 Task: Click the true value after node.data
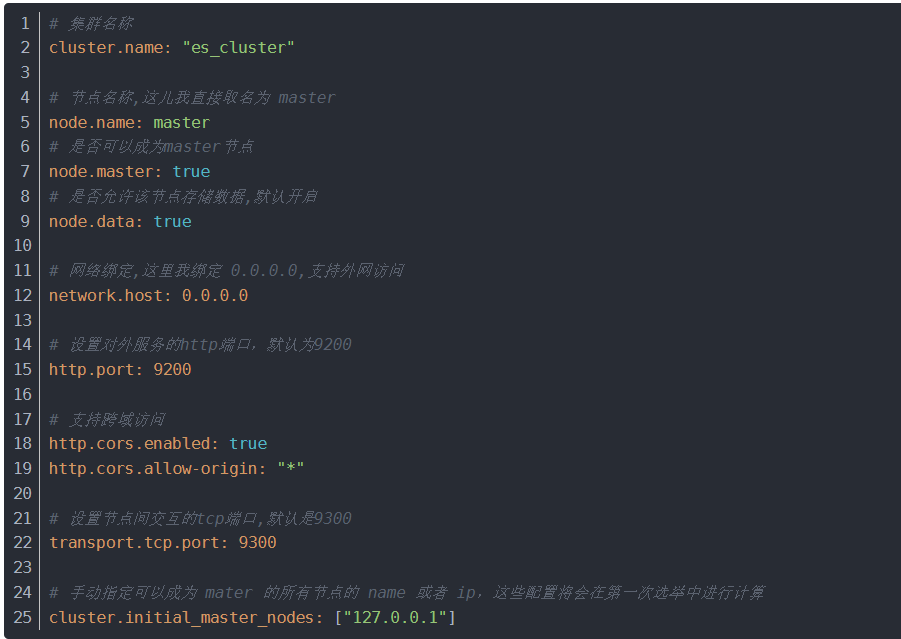click(172, 221)
